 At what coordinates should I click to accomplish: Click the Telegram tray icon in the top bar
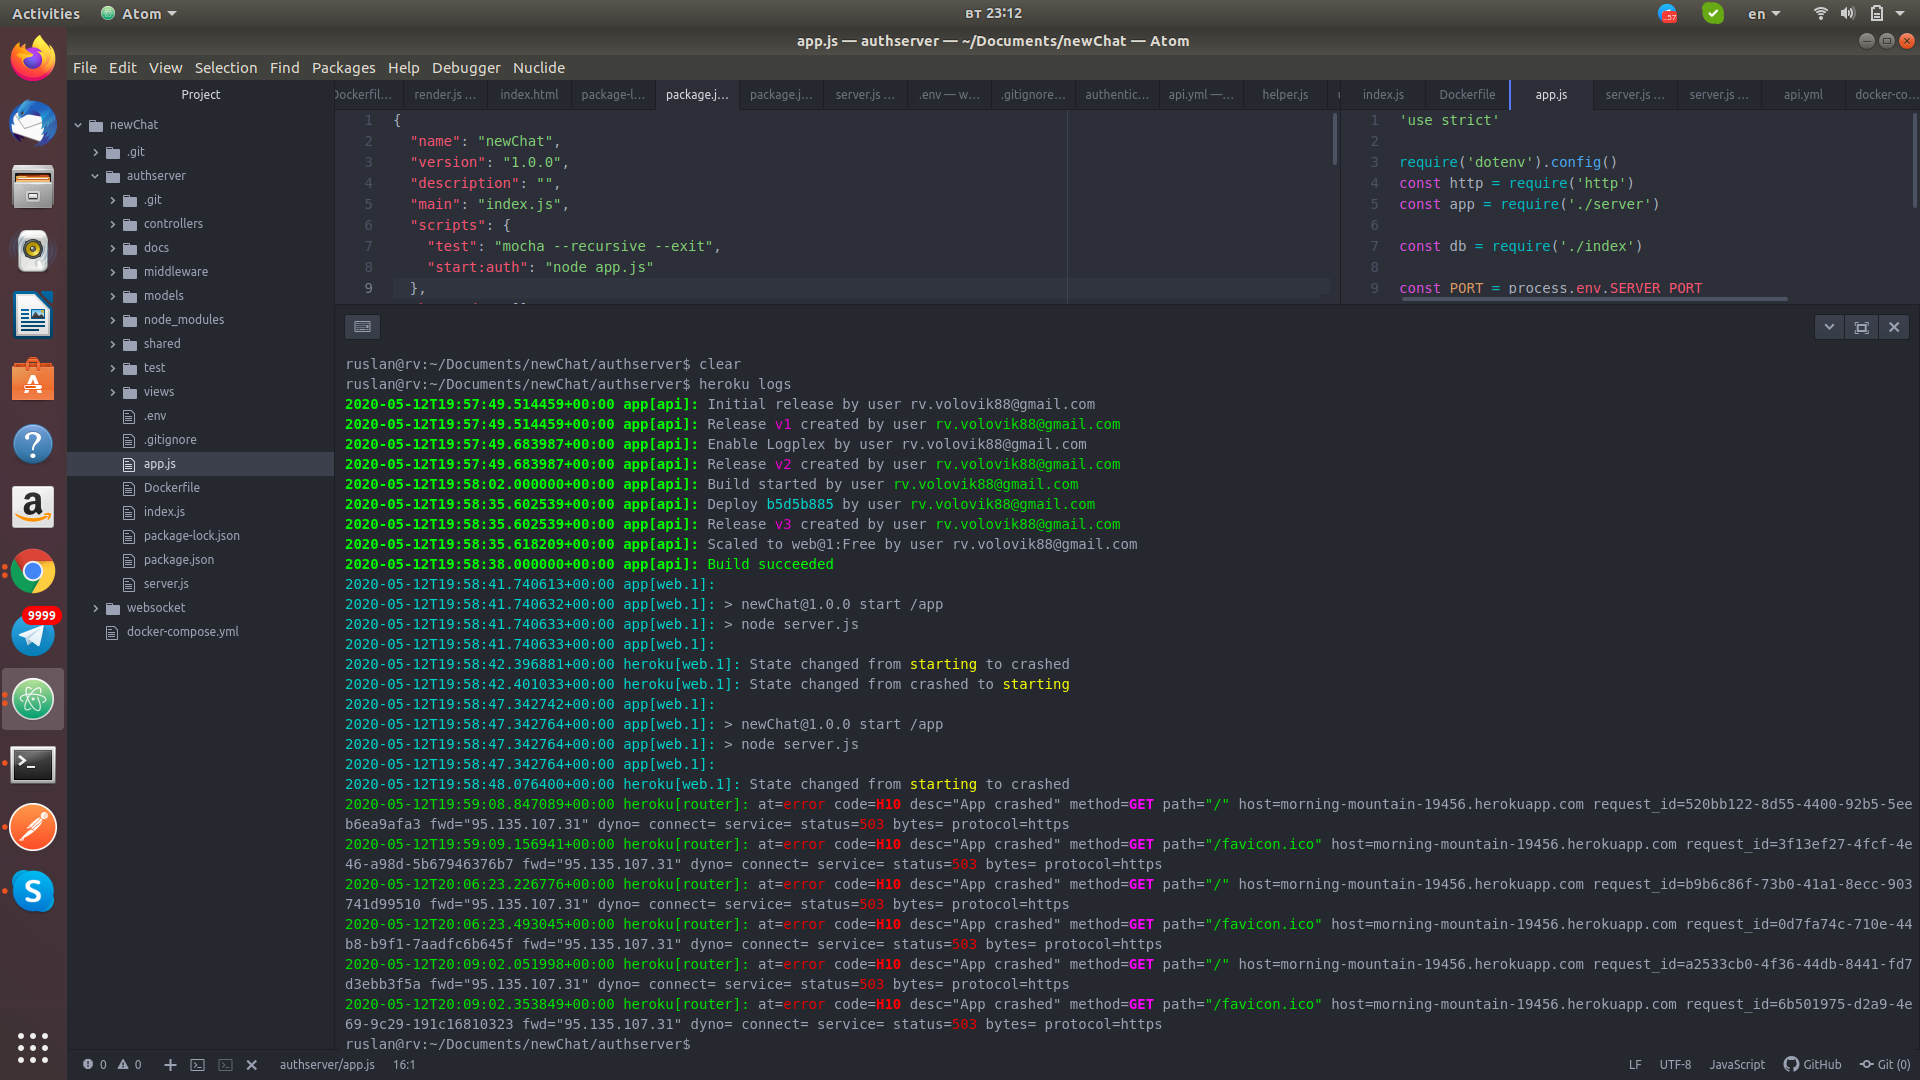1667,14
